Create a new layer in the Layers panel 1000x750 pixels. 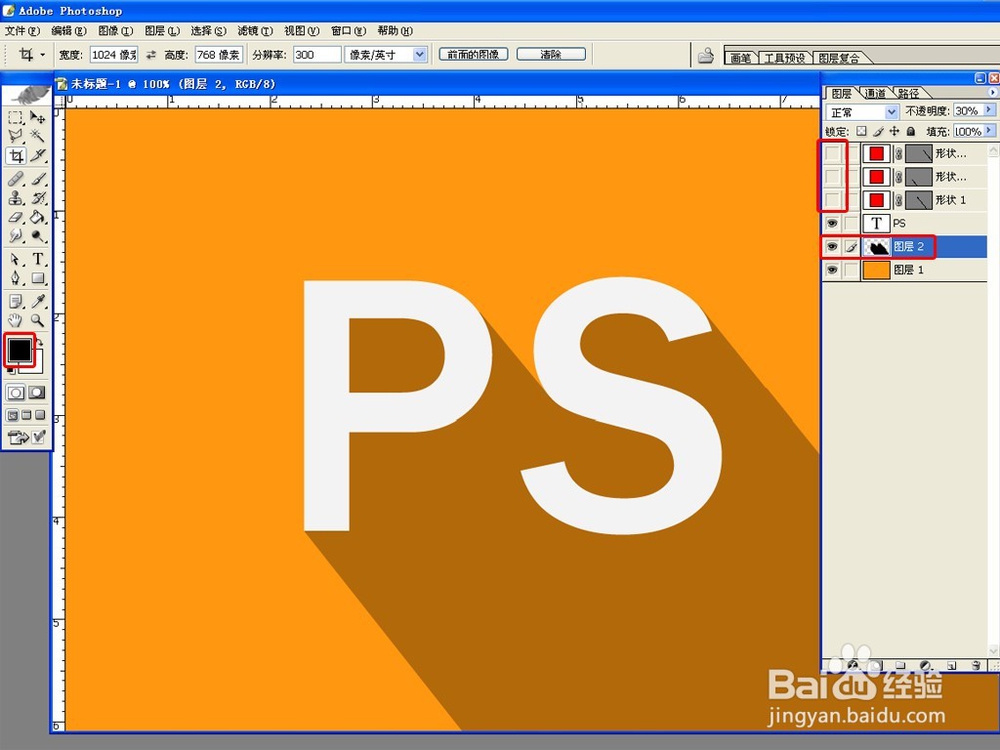951,665
